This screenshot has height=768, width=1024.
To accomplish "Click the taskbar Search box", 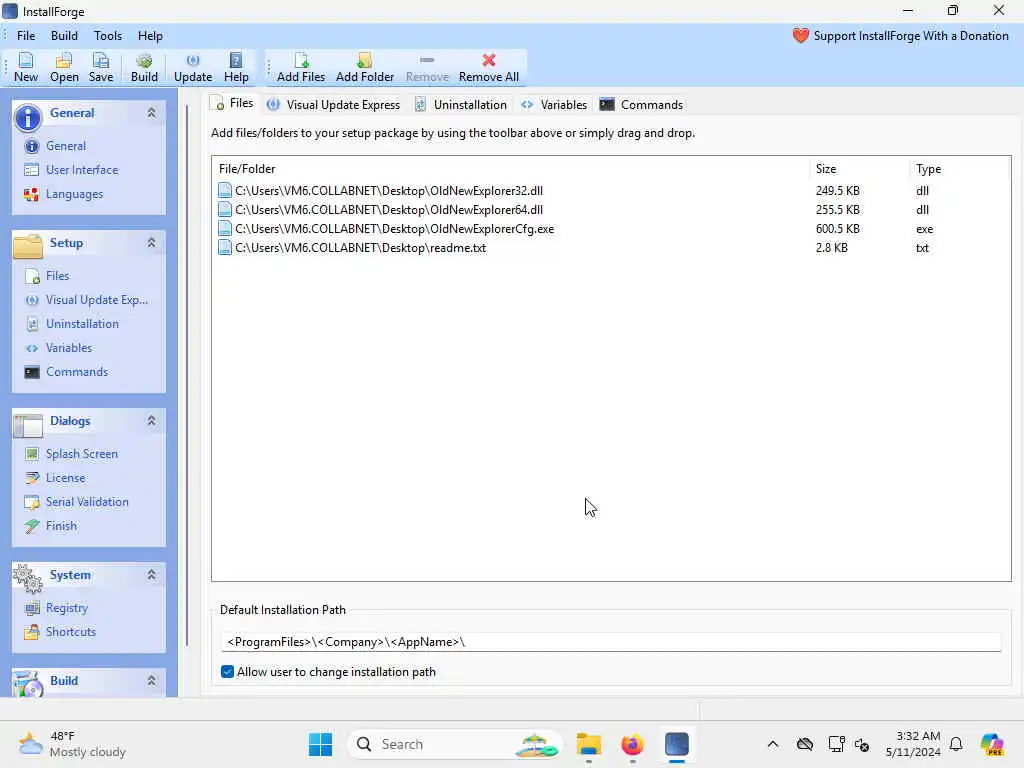I will [x=455, y=744].
